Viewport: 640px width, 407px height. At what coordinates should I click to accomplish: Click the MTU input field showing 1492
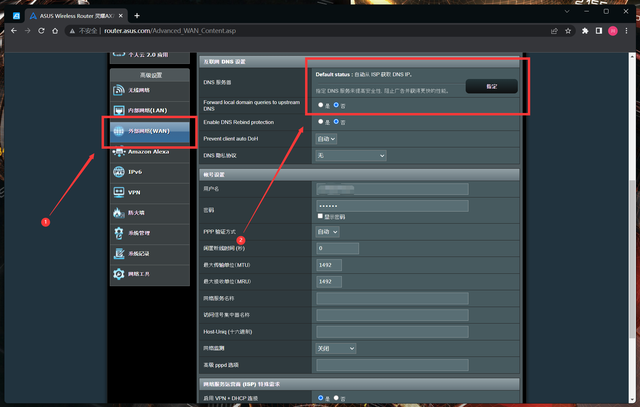329,265
